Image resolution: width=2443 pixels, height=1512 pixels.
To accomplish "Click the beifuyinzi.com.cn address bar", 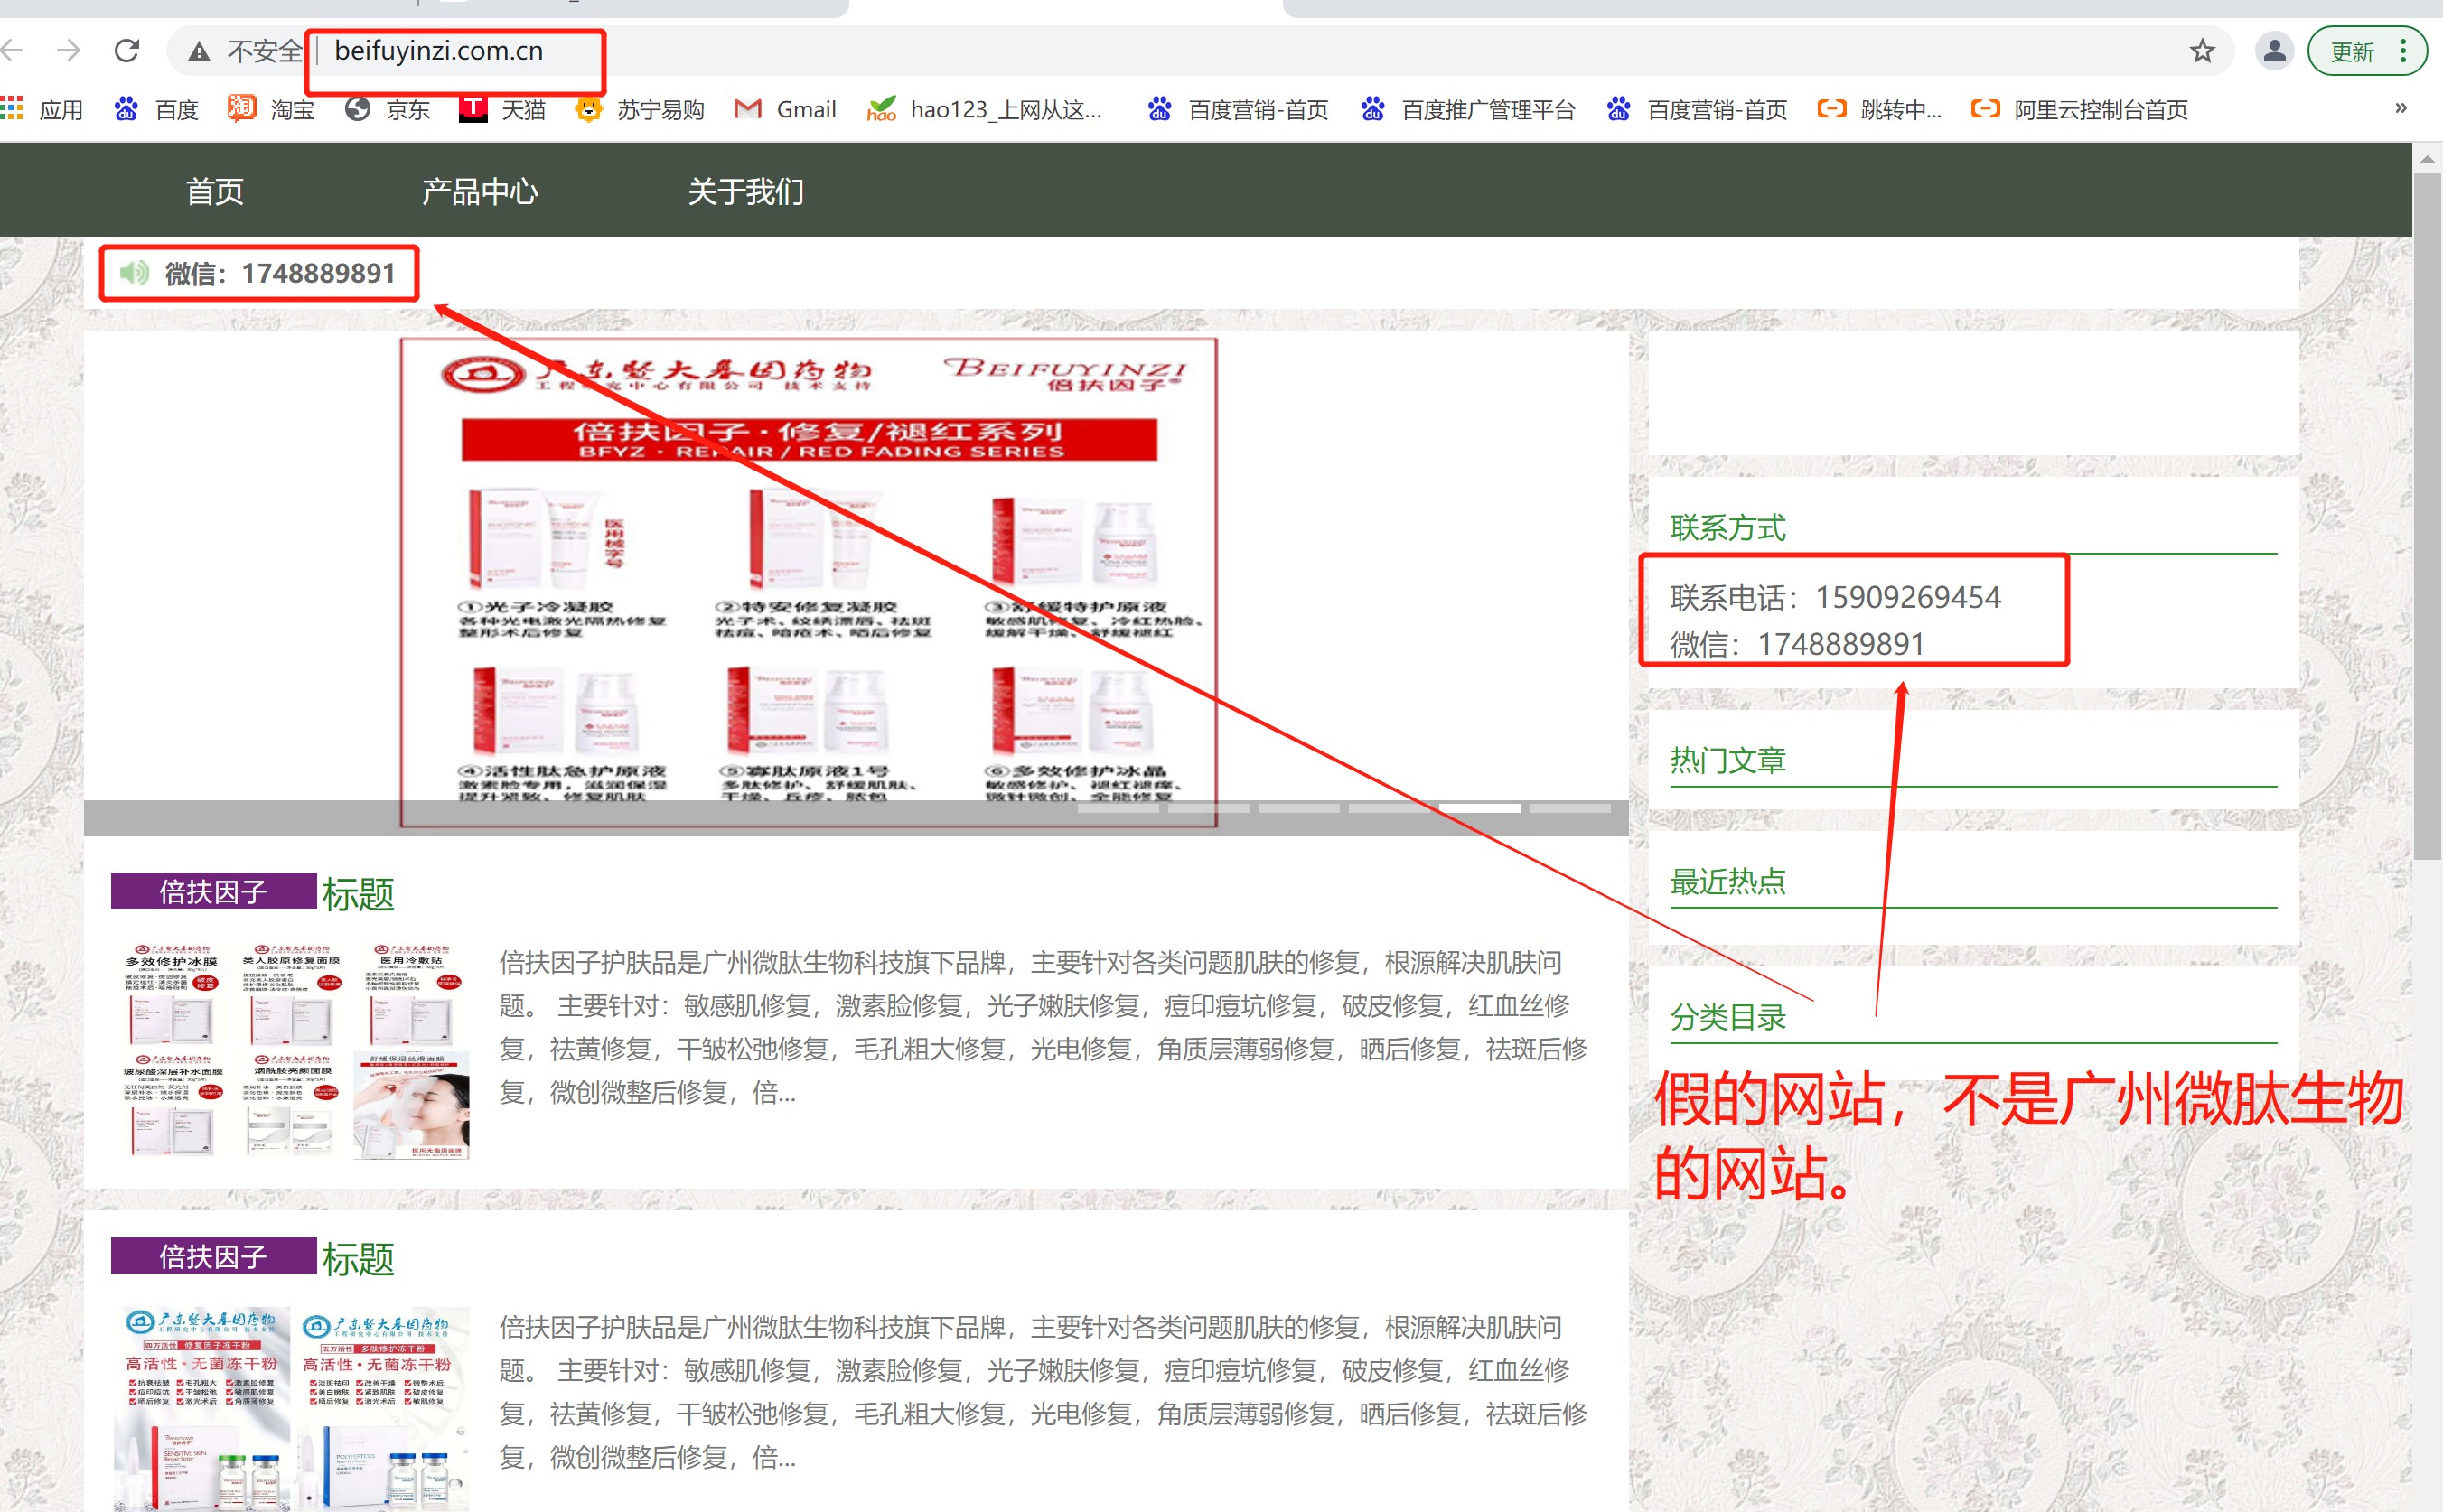I will (438, 51).
